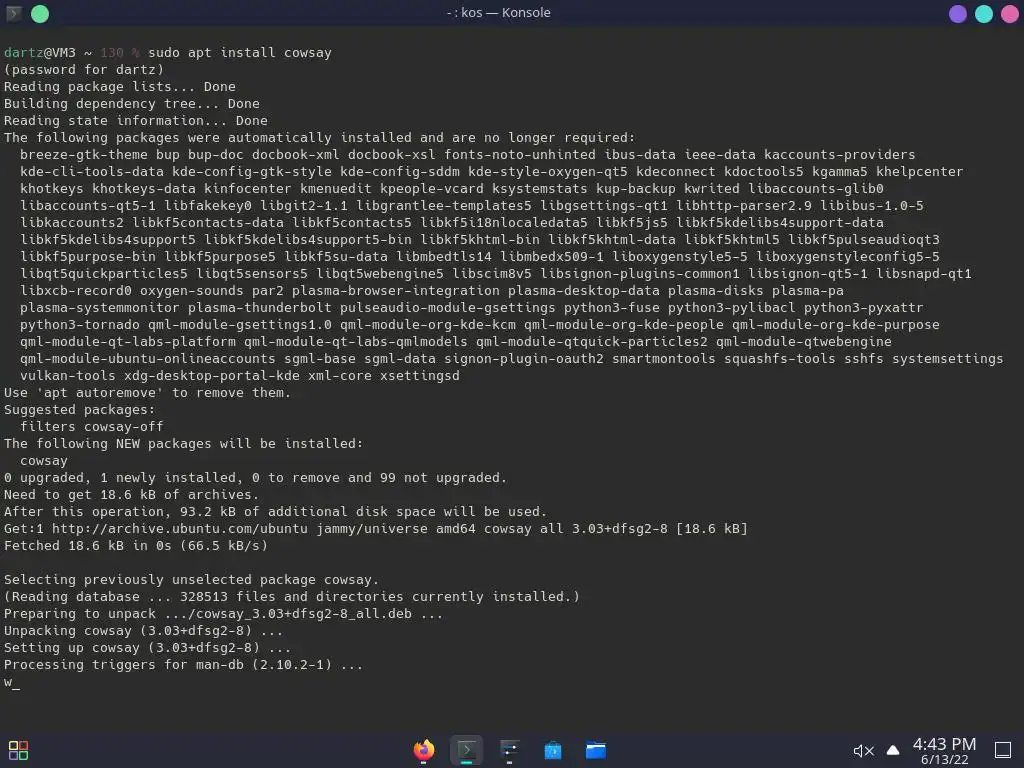Click the archive.ubuntu.com URL in Get:1 line

180,528
